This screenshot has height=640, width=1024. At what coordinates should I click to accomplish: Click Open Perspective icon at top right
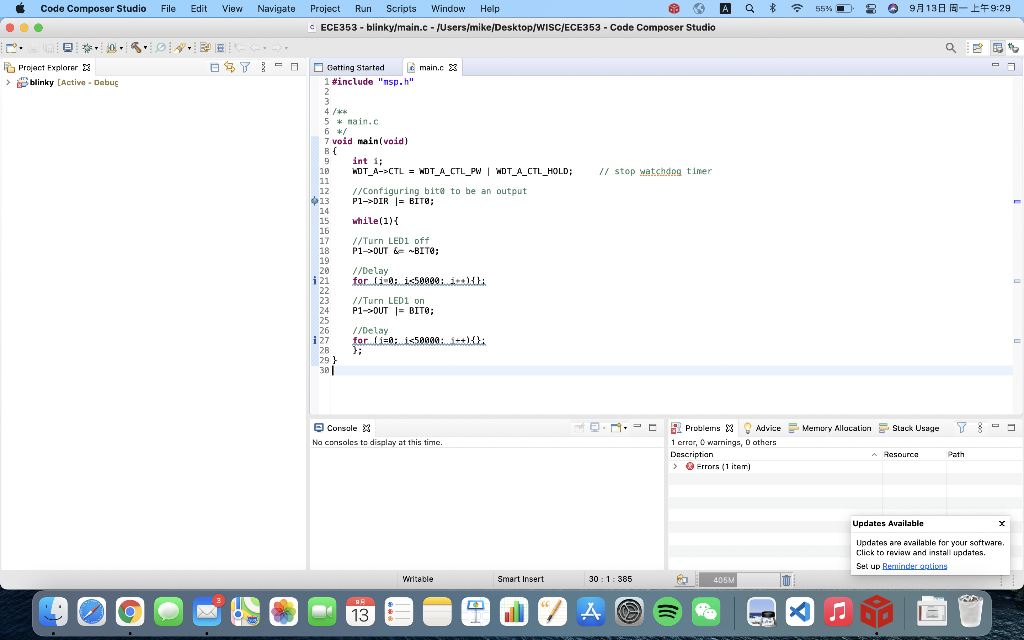[x=977, y=47]
